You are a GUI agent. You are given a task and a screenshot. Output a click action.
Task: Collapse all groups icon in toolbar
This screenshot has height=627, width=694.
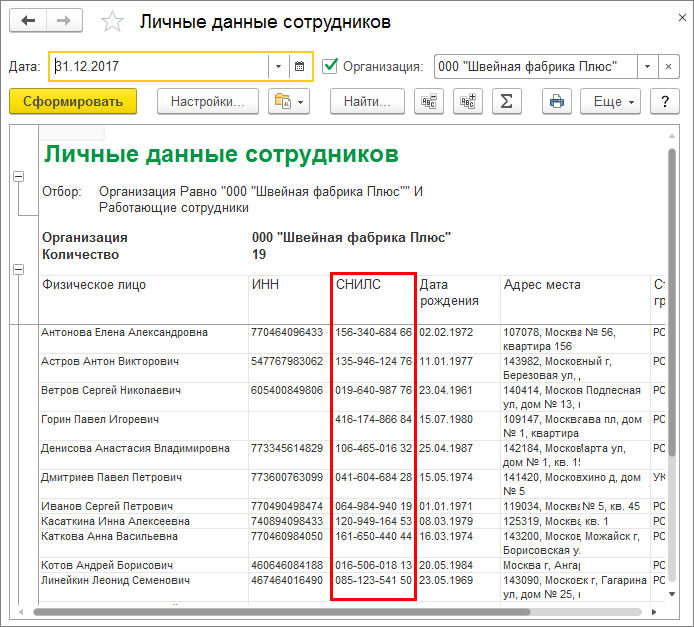(x=428, y=102)
